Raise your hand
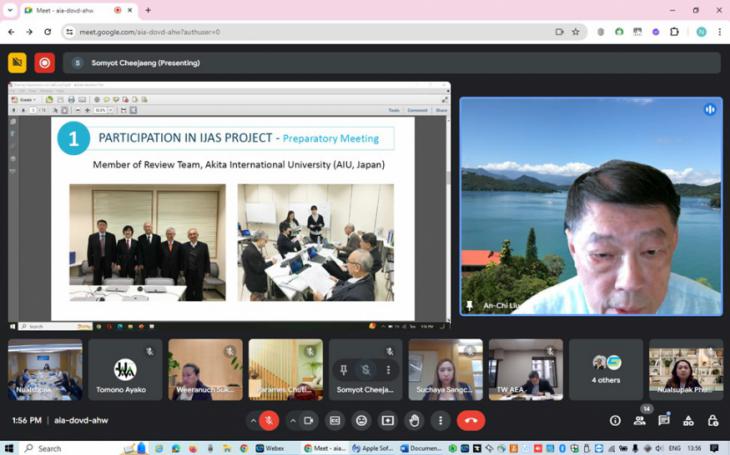This screenshot has height=455, width=730. [x=414, y=421]
